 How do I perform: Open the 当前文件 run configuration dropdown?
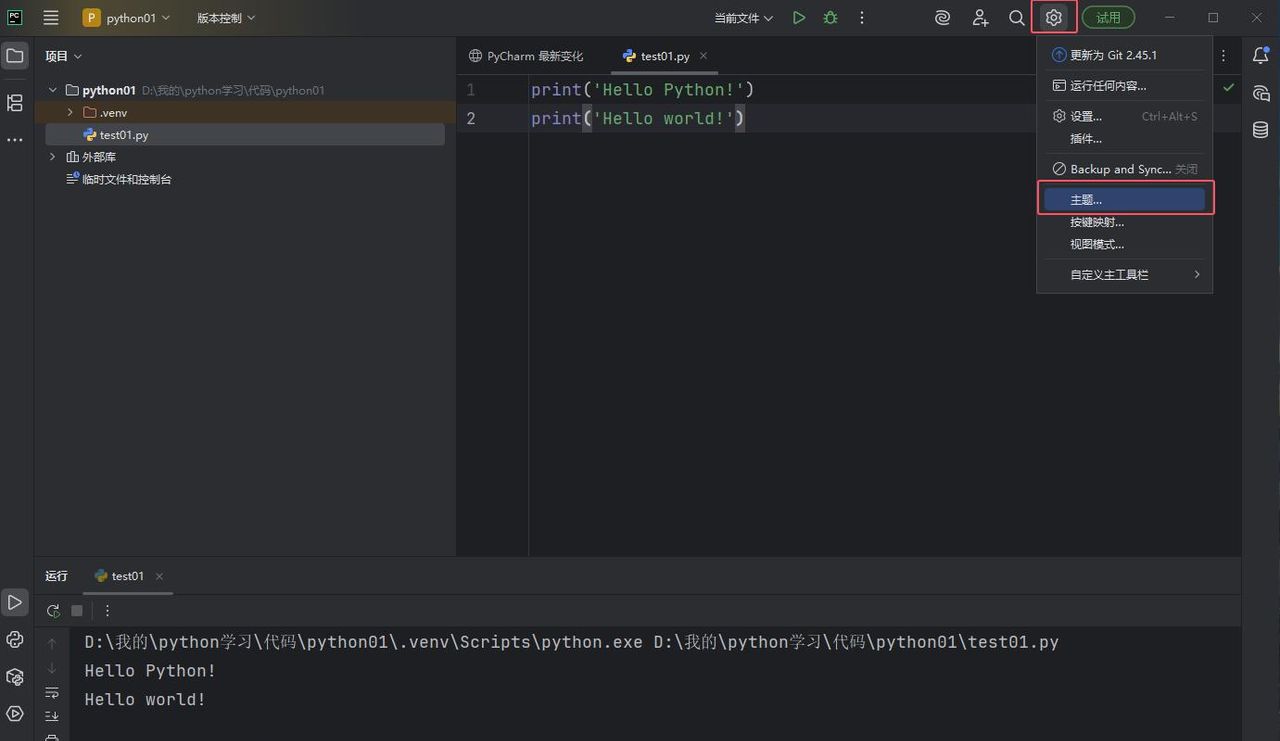[x=744, y=18]
